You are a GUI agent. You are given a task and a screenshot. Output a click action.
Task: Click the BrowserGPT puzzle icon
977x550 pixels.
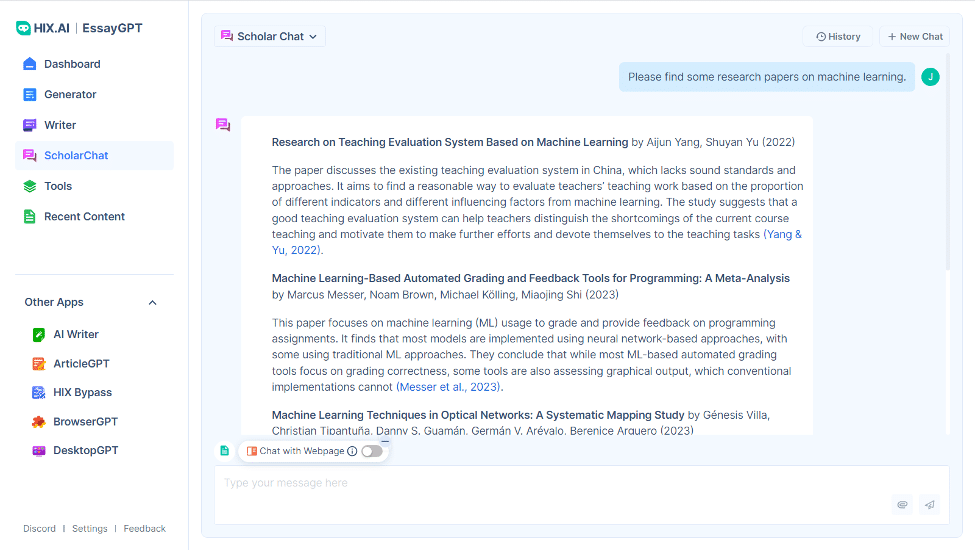(39, 422)
